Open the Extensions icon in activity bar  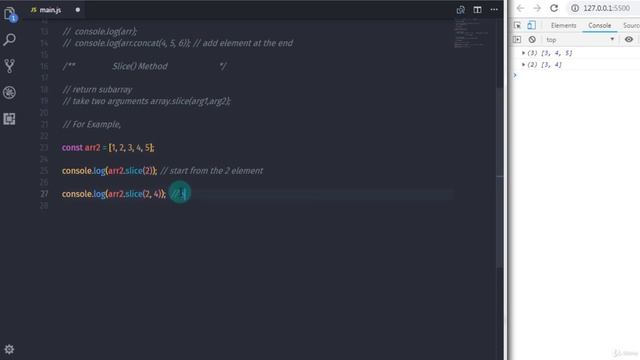tap(9, 119)
